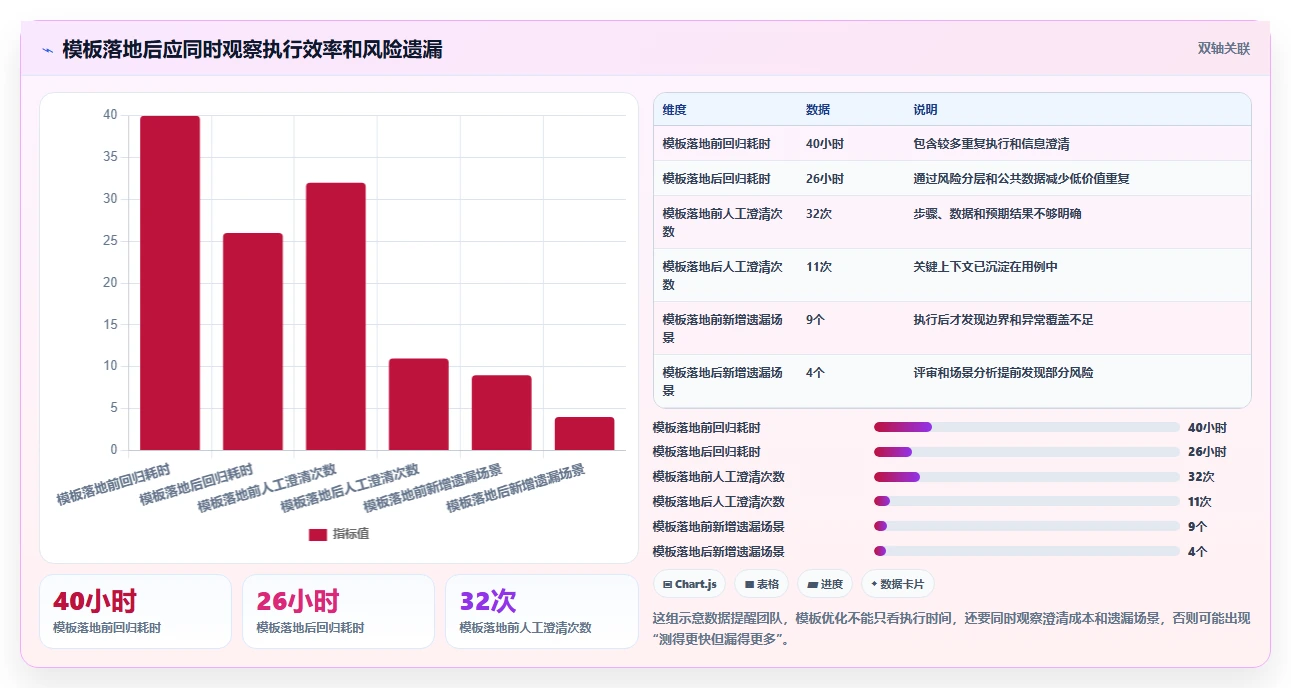Image resolution: width=1291 pixels, height=688 pixels.
Task: Select the 表格 chip
Action: (761, 584)
